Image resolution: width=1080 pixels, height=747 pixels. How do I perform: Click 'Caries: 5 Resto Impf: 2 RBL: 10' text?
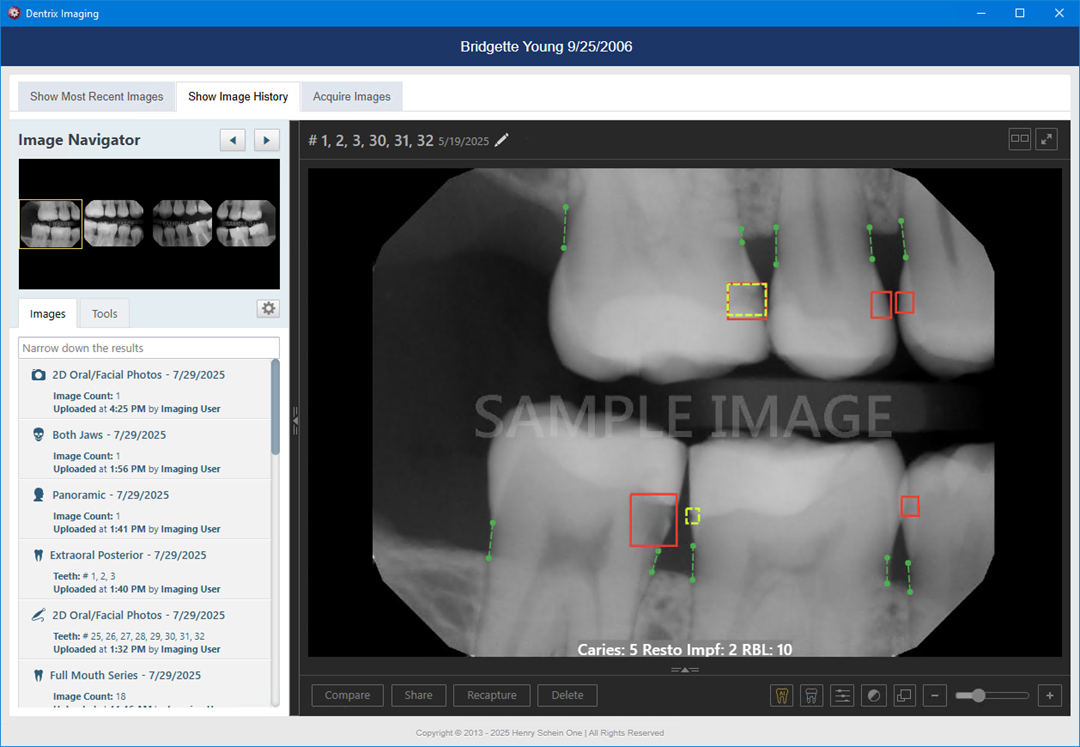(x=685, y=649)
